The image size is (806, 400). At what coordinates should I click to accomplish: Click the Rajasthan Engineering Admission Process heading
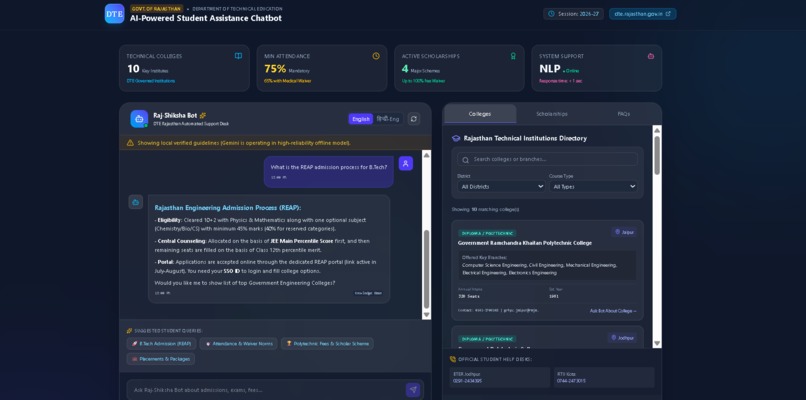point(228,208)
